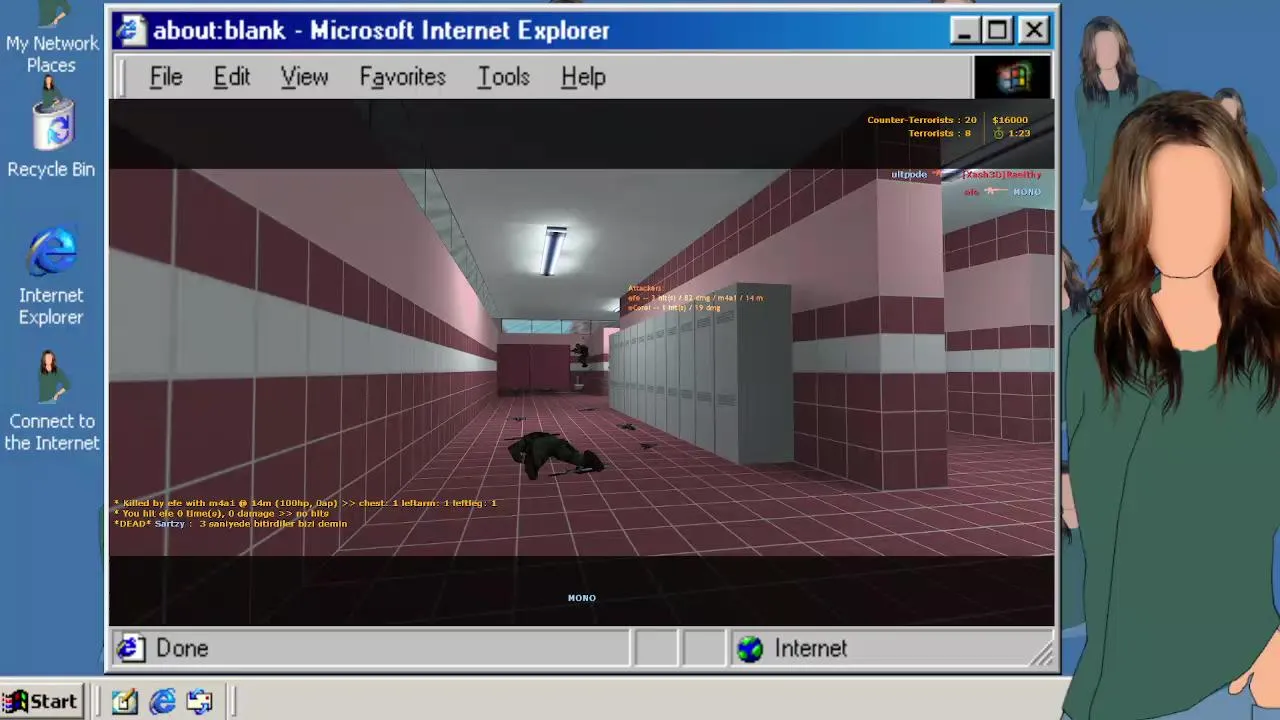The image size is (1280, 720).
Task: Click the ultpode name in the killfeed
Action: [x=909, y=174]
